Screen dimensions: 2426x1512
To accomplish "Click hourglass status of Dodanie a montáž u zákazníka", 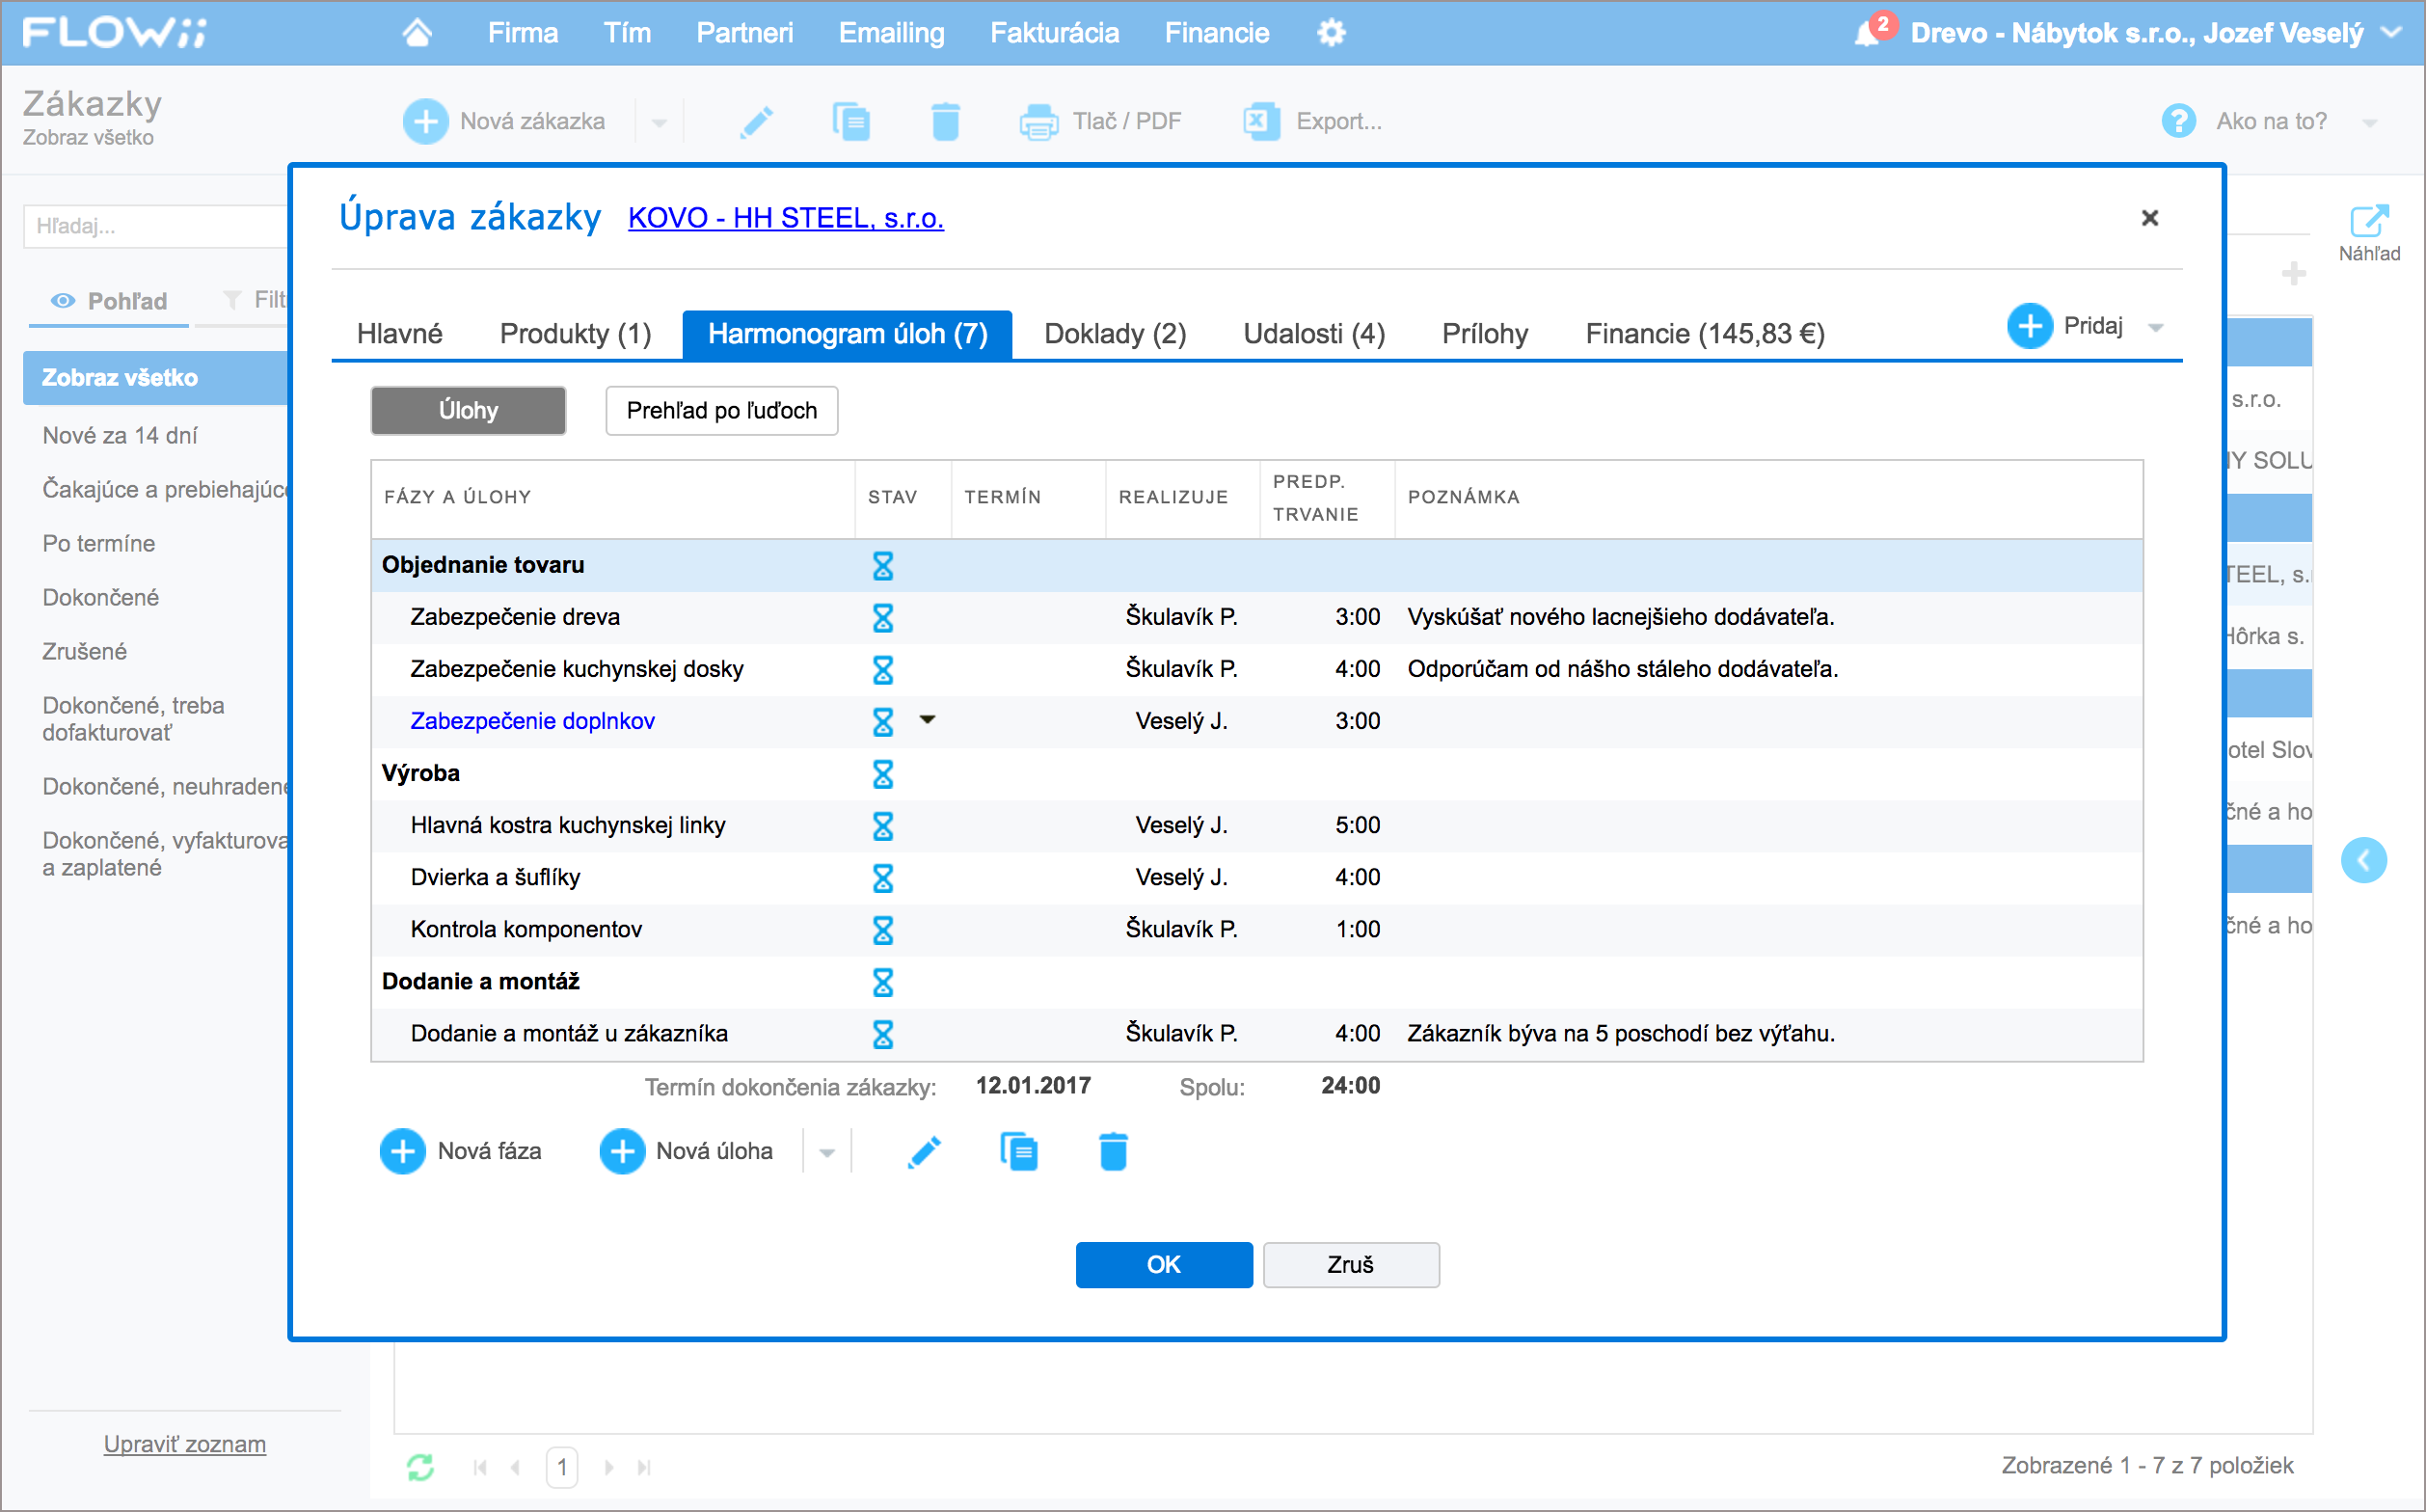I will 883,1034.
